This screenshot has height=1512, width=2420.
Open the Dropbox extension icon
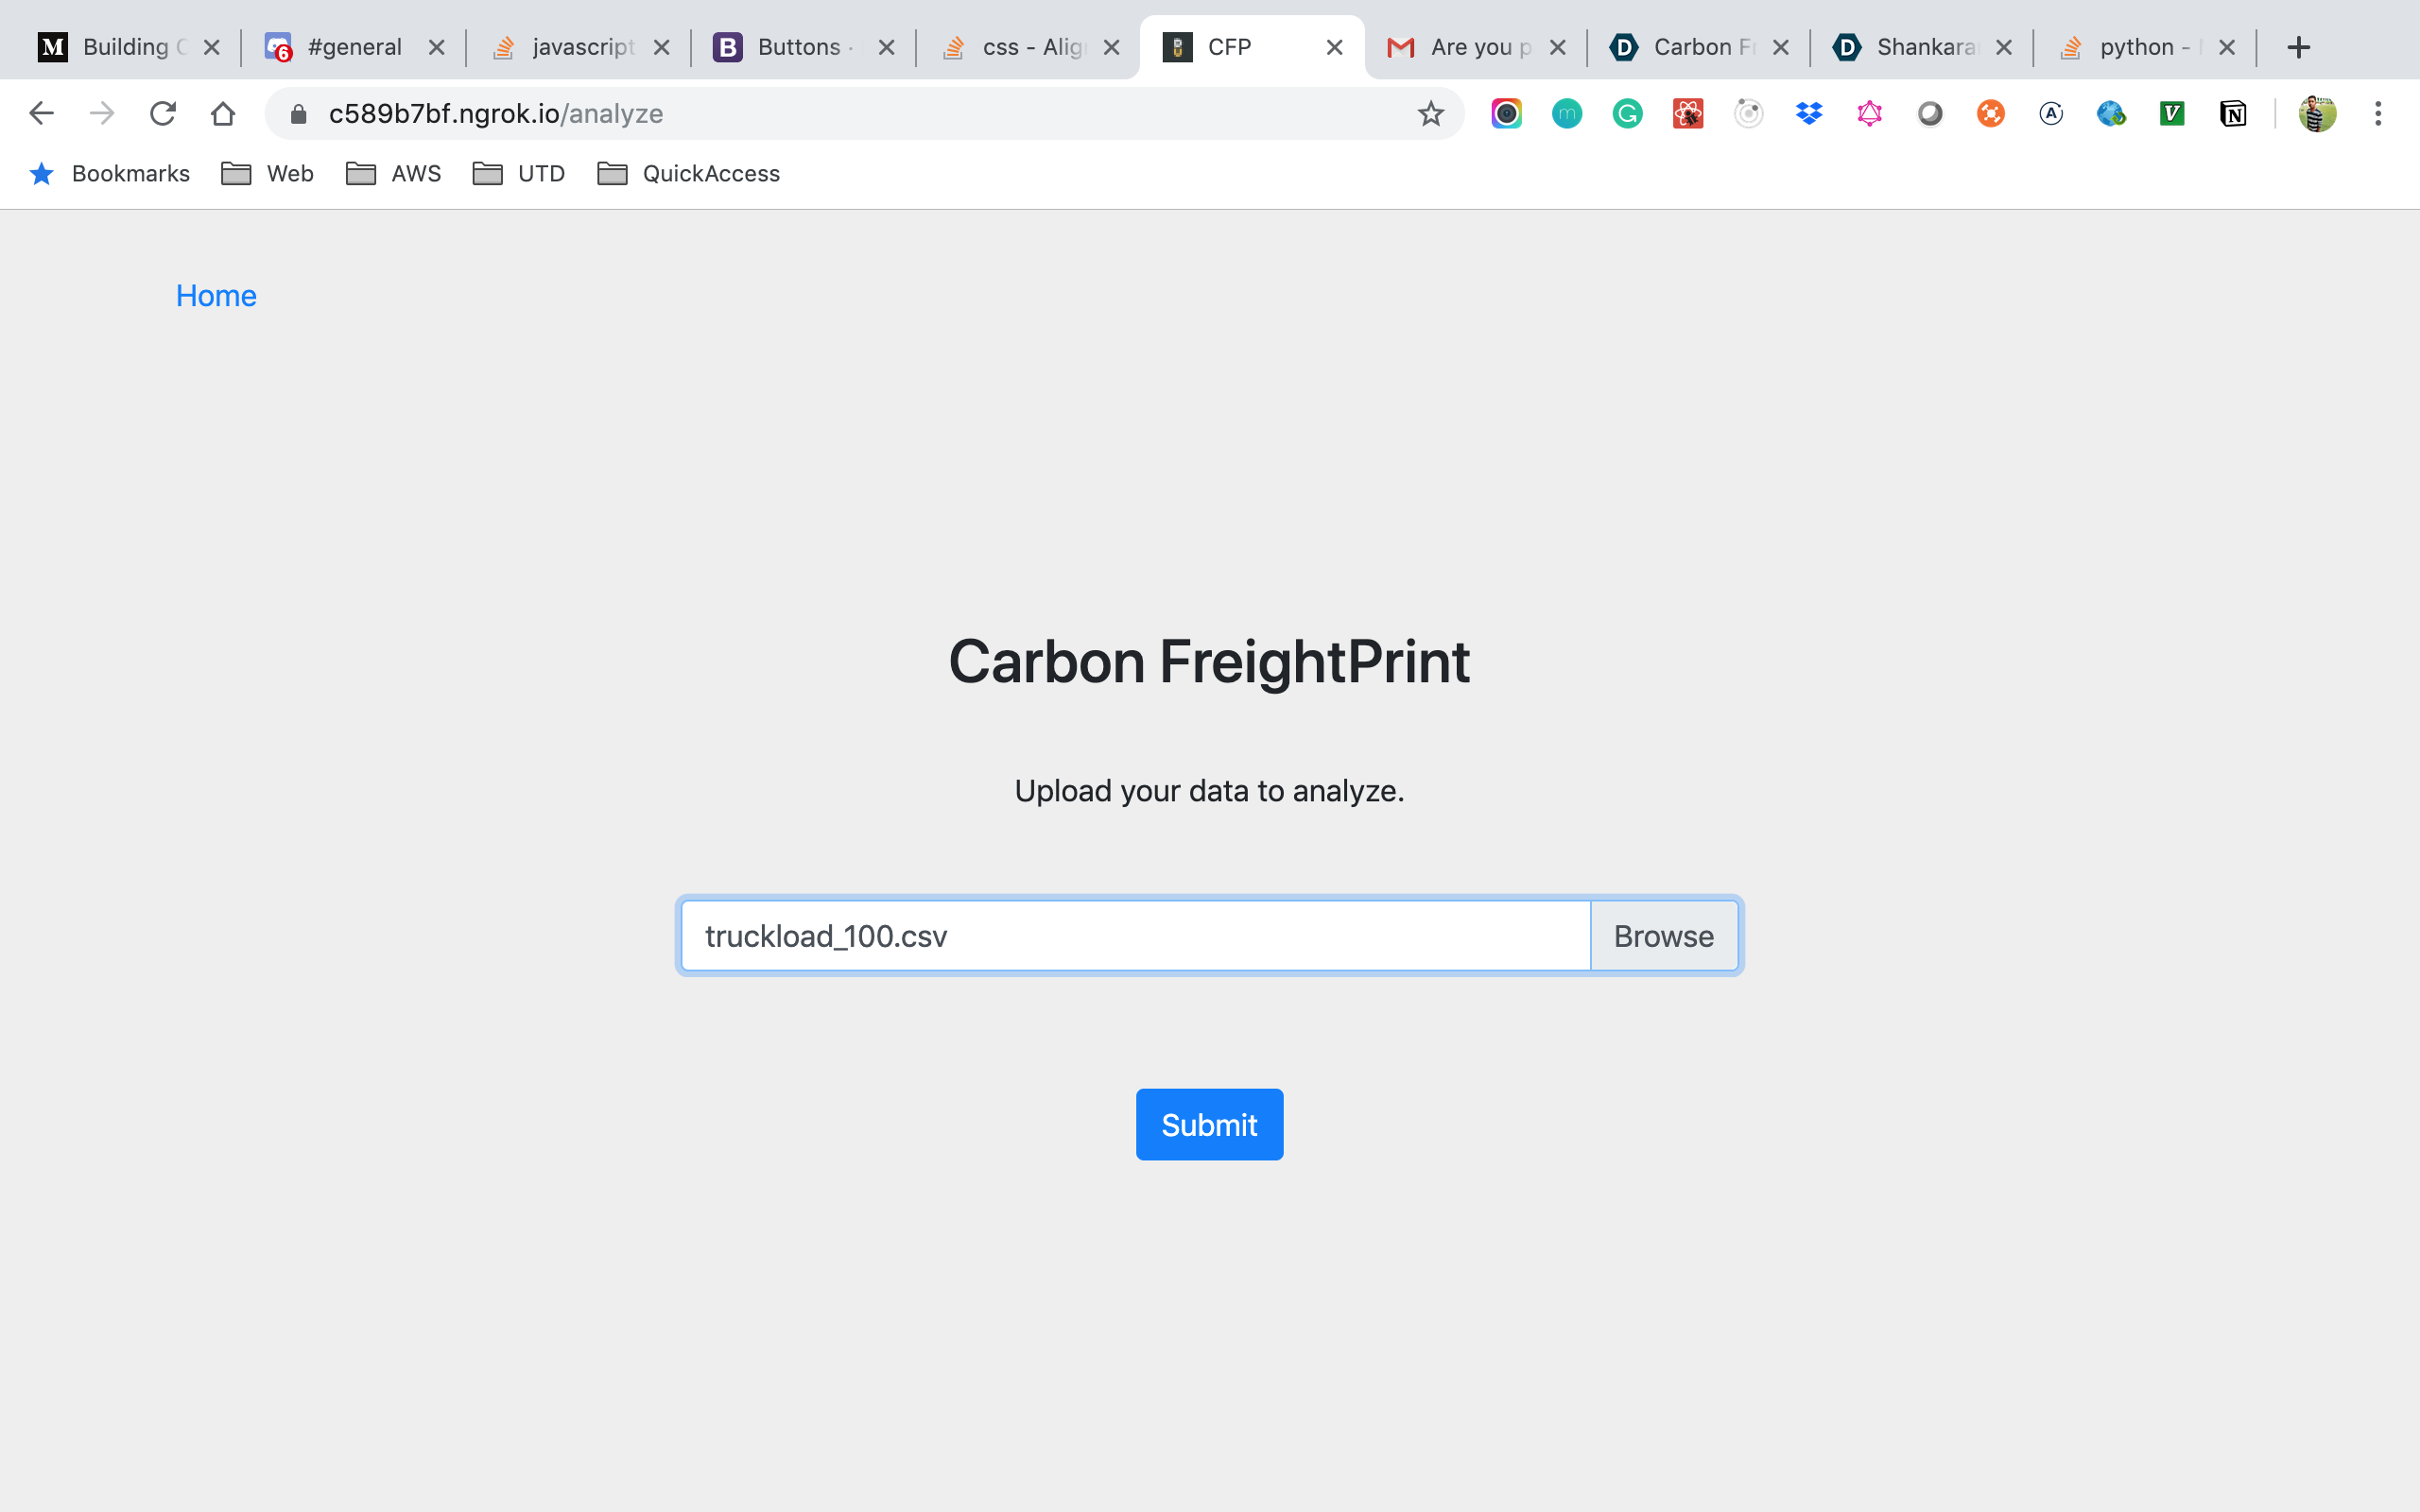pyautogui.click(x=1808, y=114)
